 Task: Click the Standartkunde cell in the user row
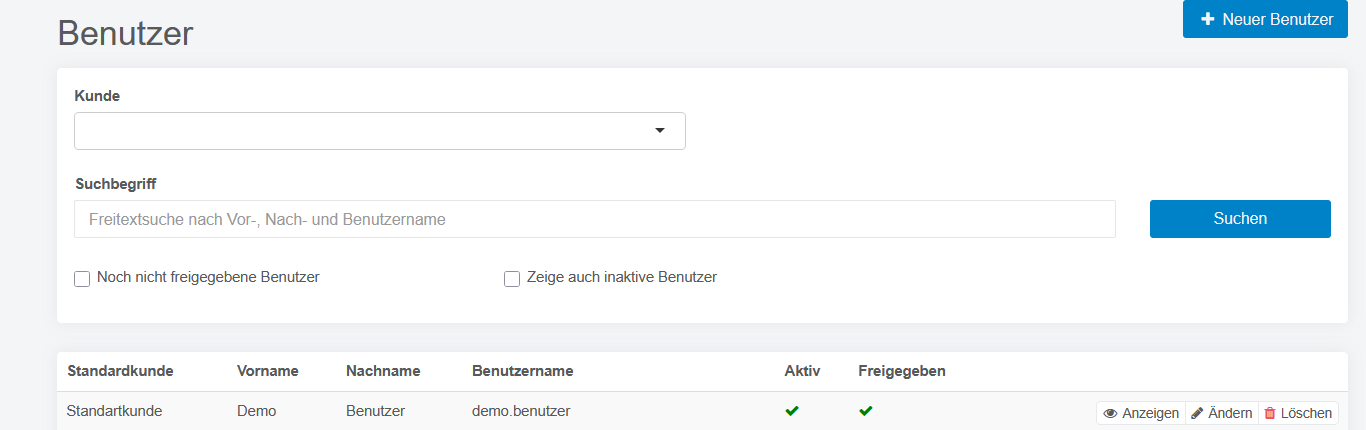(114, 411)
